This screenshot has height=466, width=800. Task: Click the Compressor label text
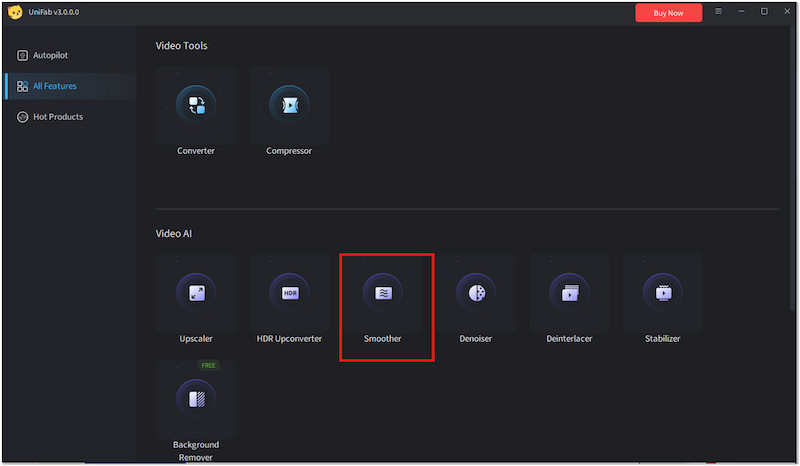coord(289,151)
